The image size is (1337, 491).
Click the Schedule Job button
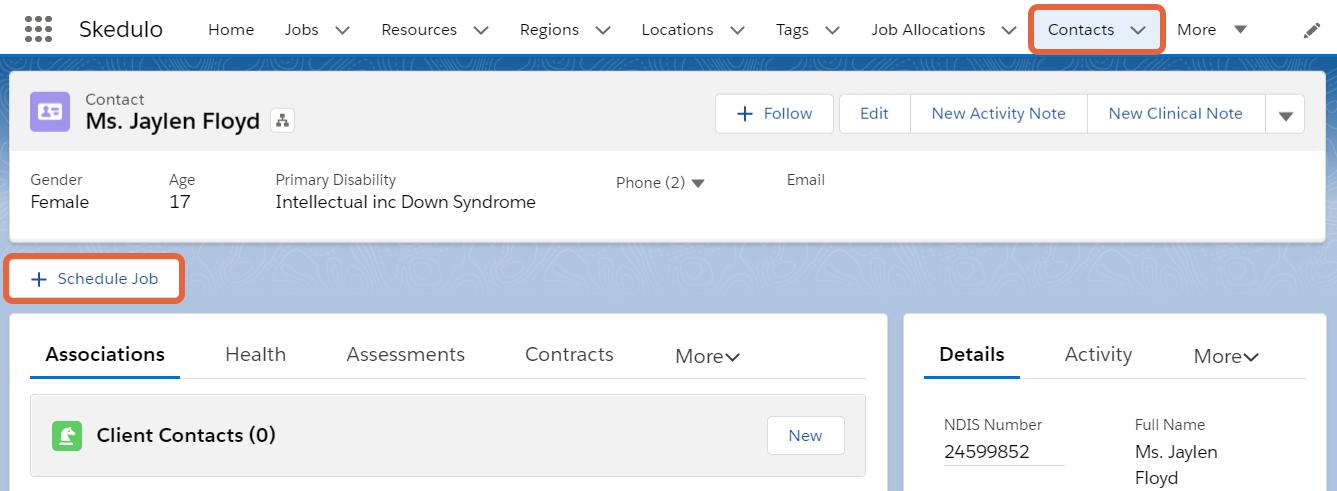[95, 279]
